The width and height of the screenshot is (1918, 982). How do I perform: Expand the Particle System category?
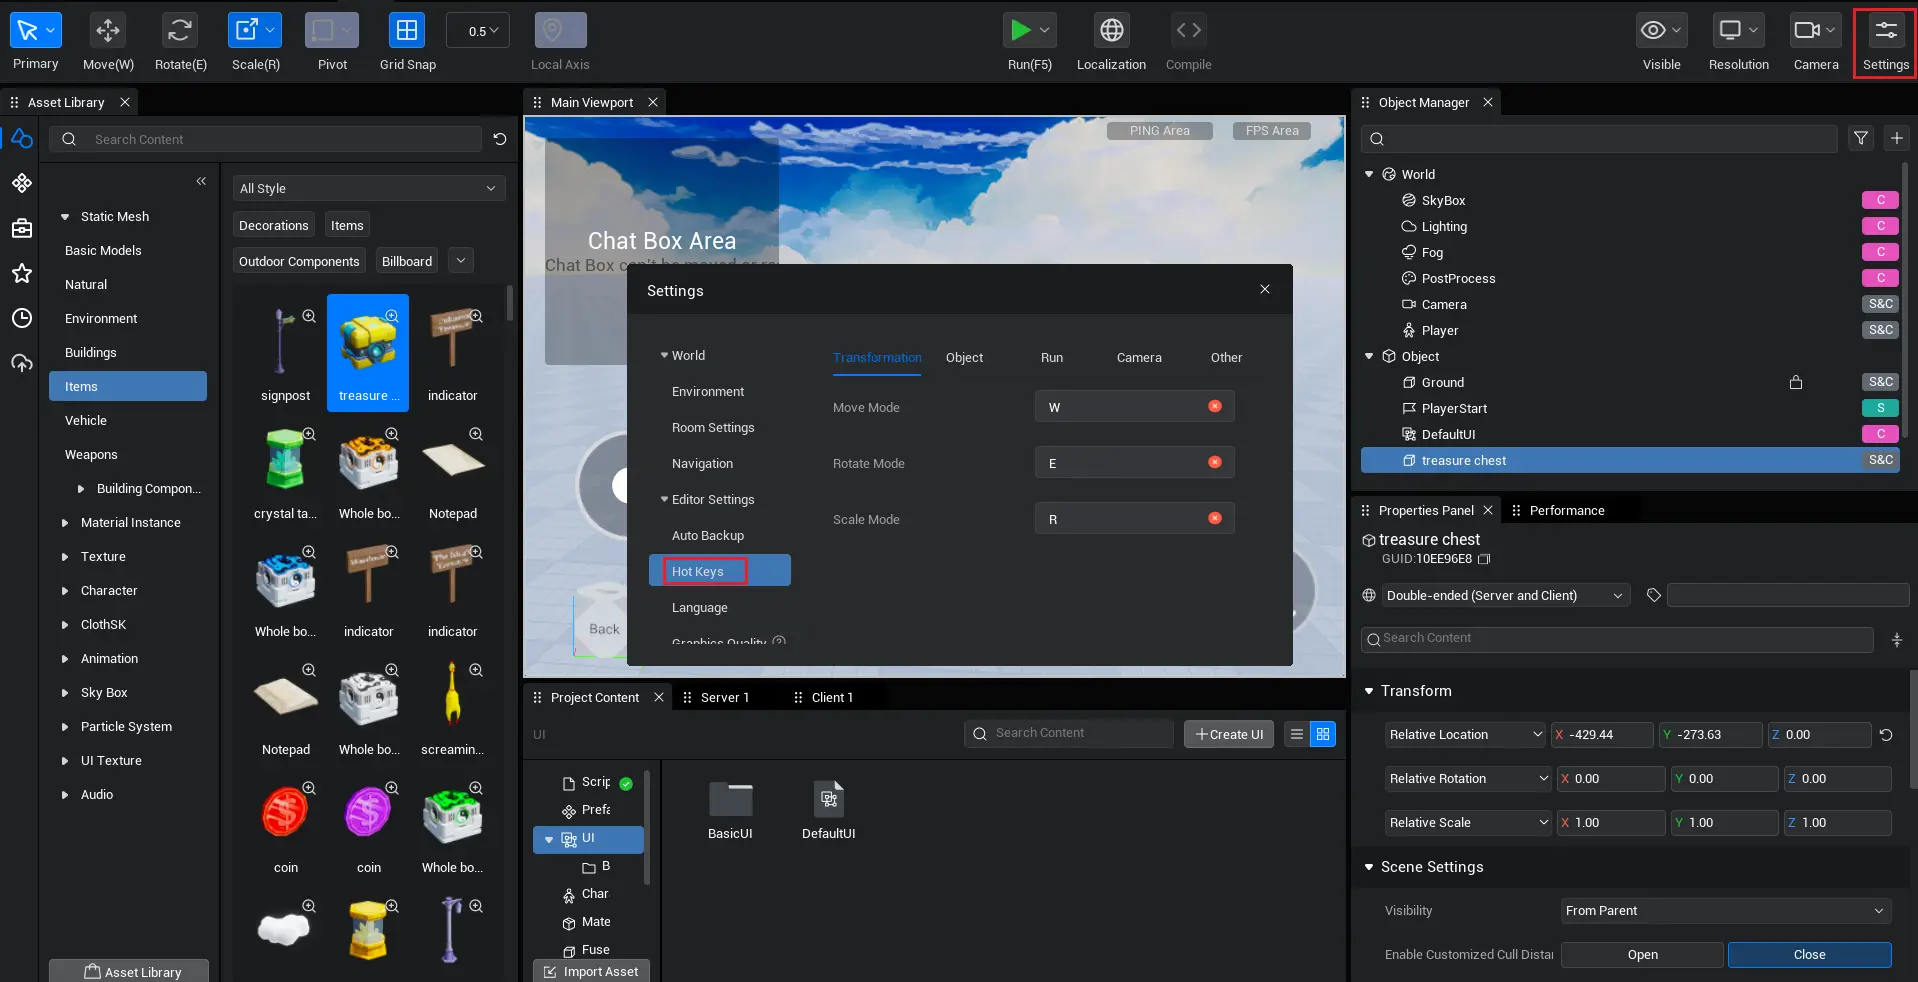point(65,726)
